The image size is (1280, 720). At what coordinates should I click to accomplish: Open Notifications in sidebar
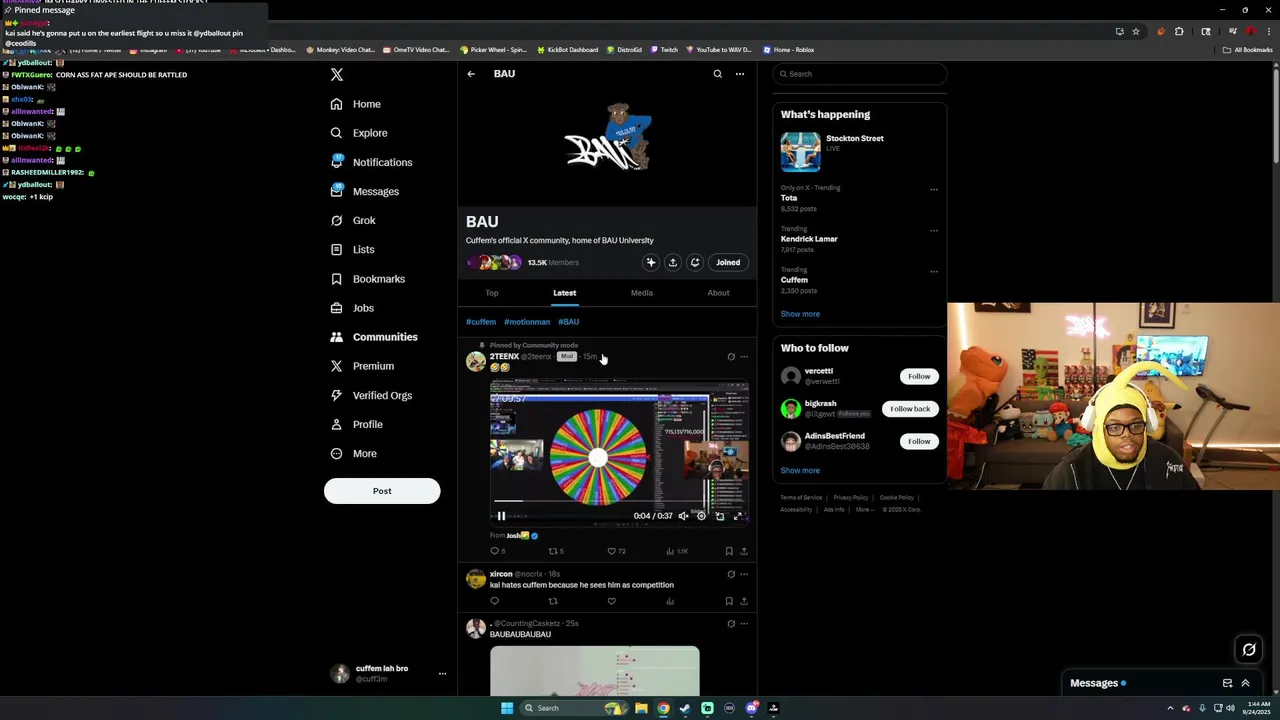tap(370, 162)
